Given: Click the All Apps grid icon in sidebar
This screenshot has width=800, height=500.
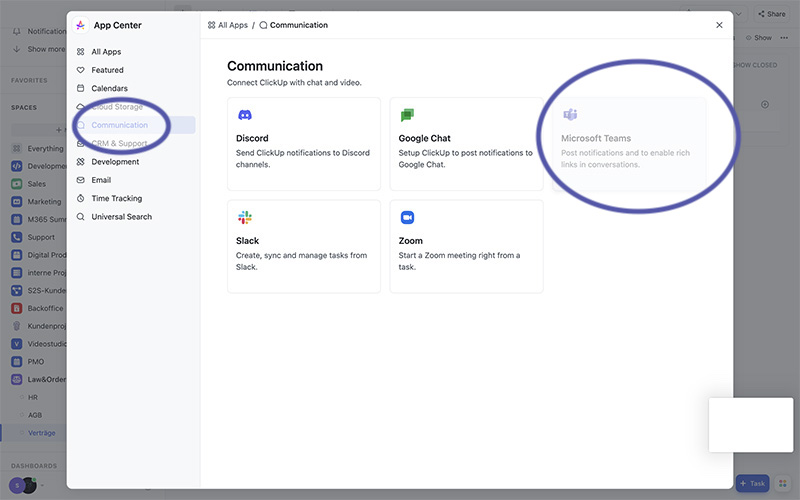Looking at the screenshot, I should (x=81, y=52).
